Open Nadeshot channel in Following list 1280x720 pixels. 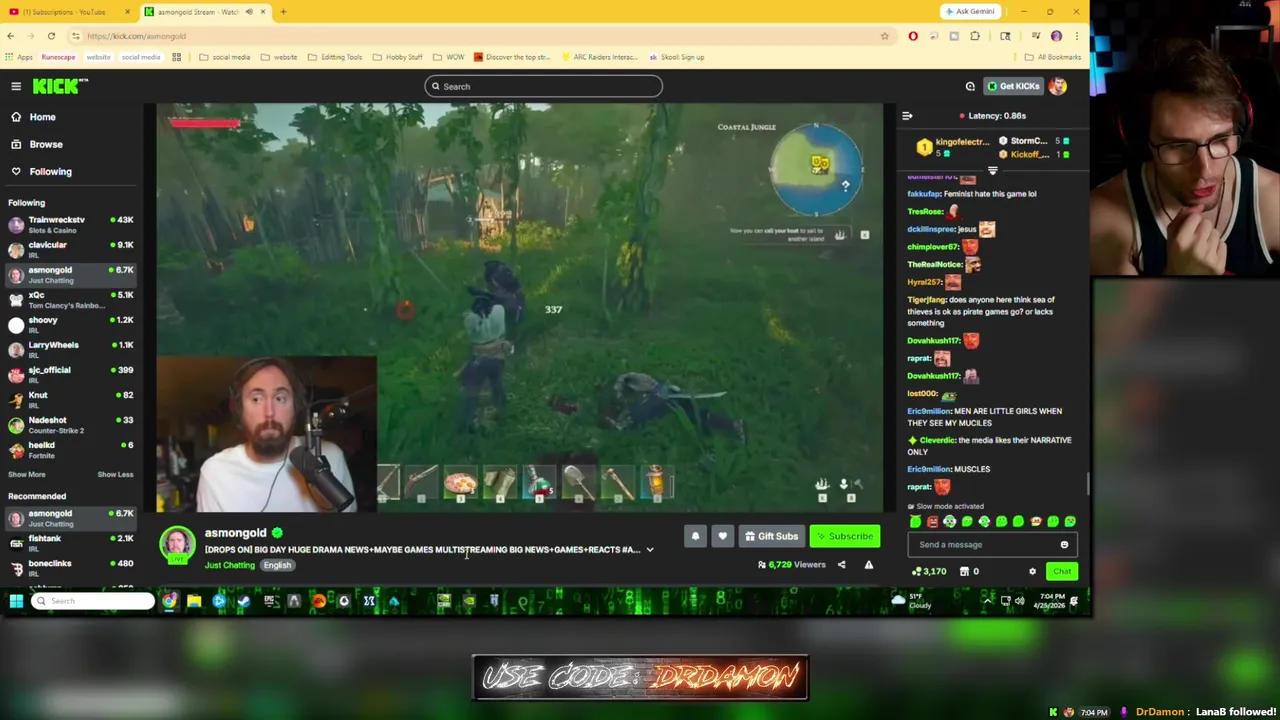pyautogui.click(x=70, y=425)
